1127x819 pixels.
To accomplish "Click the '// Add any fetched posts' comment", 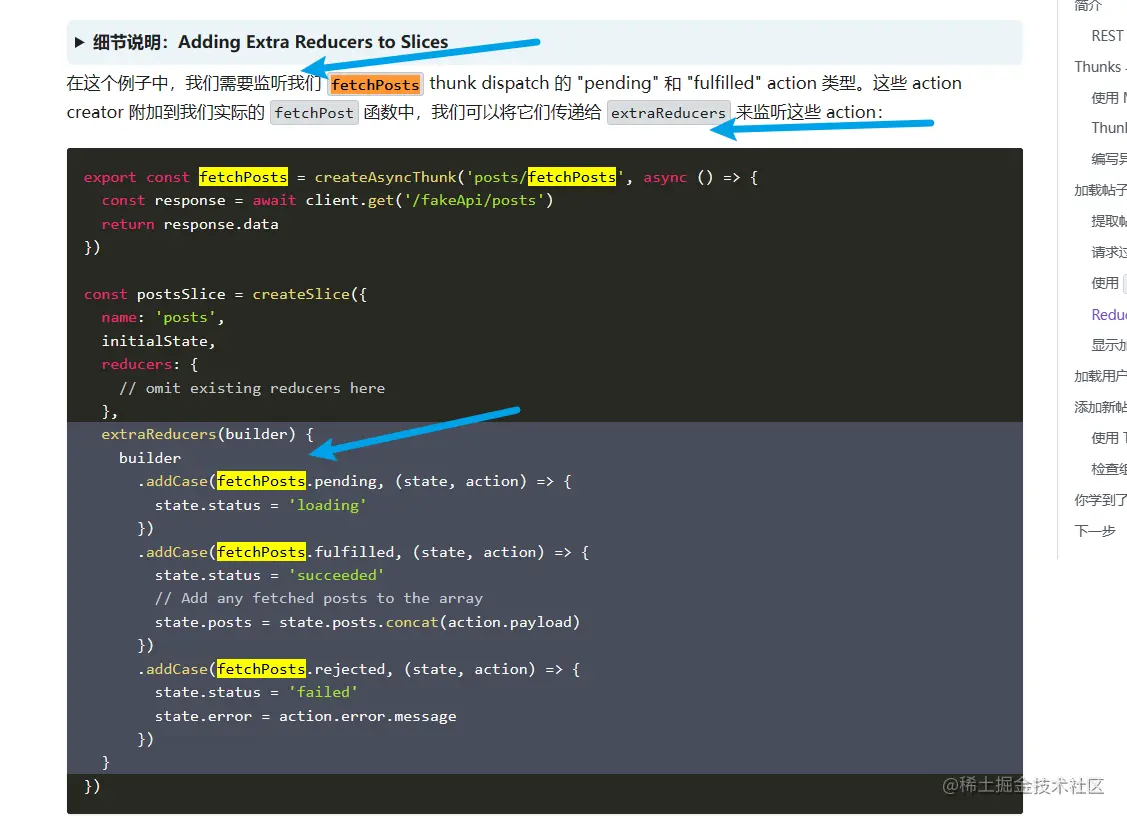I will pos(319,598).
